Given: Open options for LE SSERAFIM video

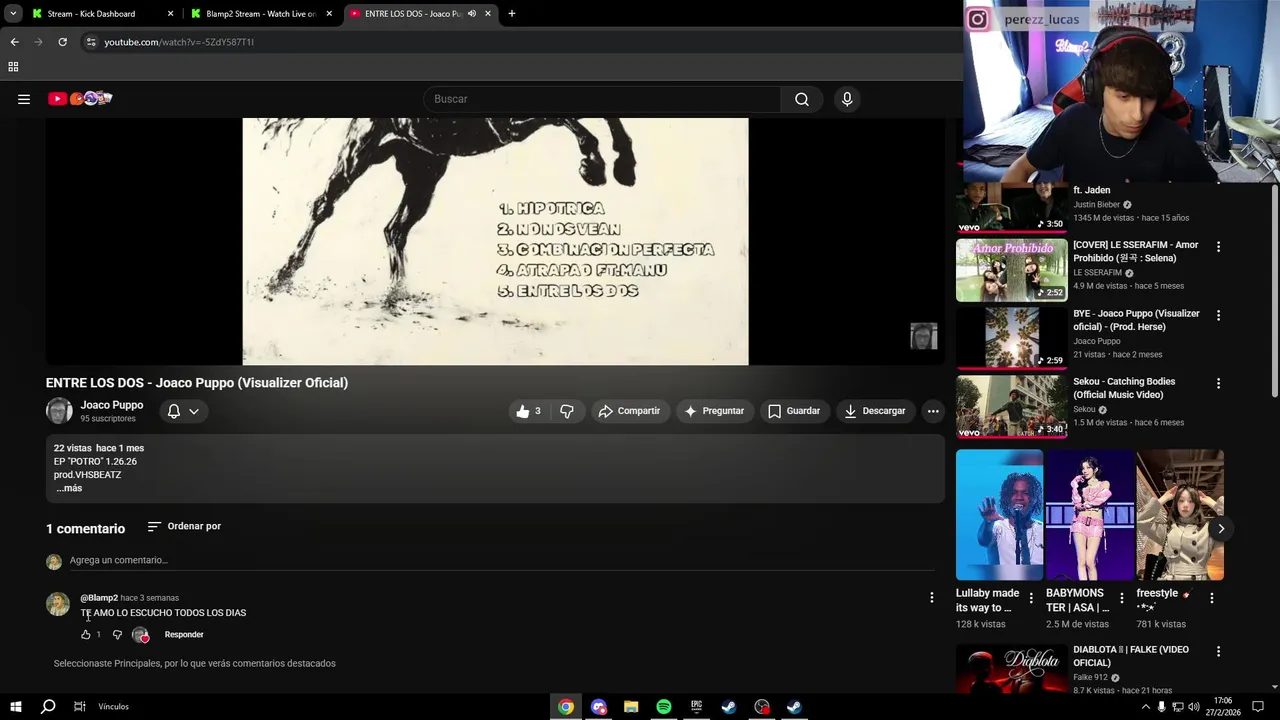Looking at the screenshot, I should (x=1218, y=247).
